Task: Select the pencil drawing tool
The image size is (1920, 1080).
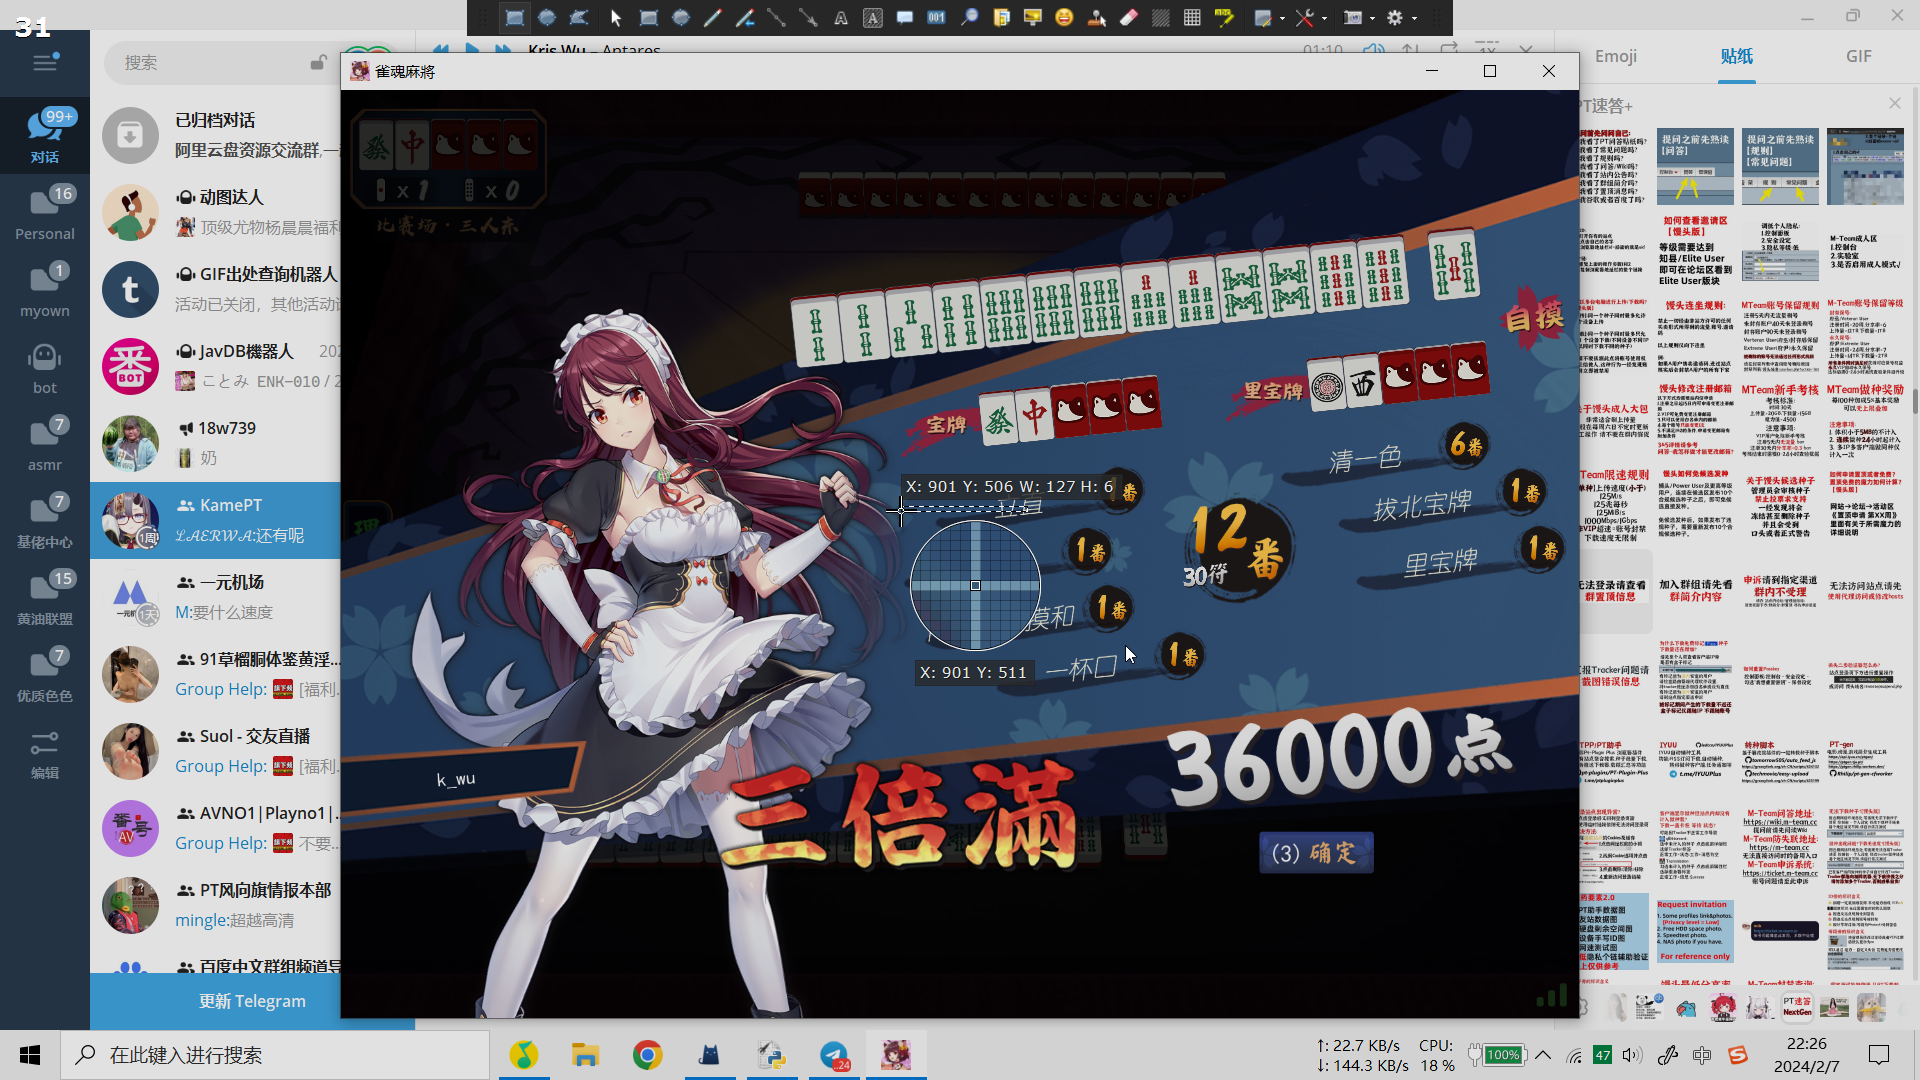Action: (x=712, y=17)
